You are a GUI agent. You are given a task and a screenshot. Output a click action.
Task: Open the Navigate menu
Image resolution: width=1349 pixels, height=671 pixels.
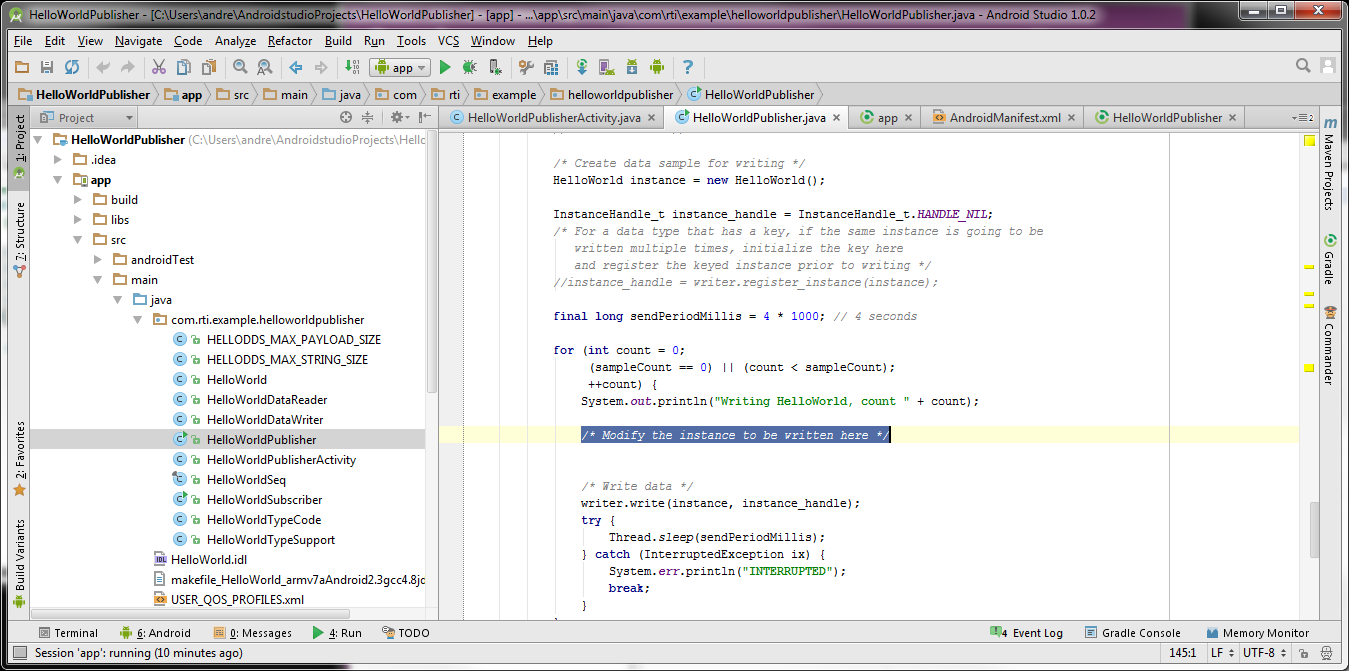point(138,41)
